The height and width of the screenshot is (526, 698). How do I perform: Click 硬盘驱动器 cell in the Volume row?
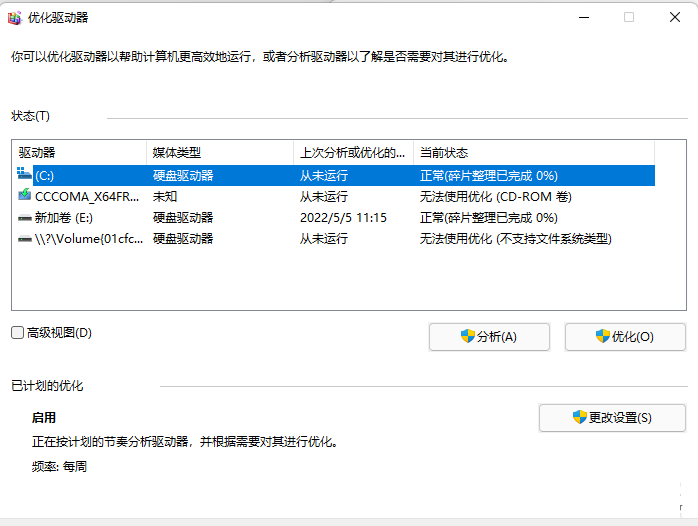click(183, 239)
